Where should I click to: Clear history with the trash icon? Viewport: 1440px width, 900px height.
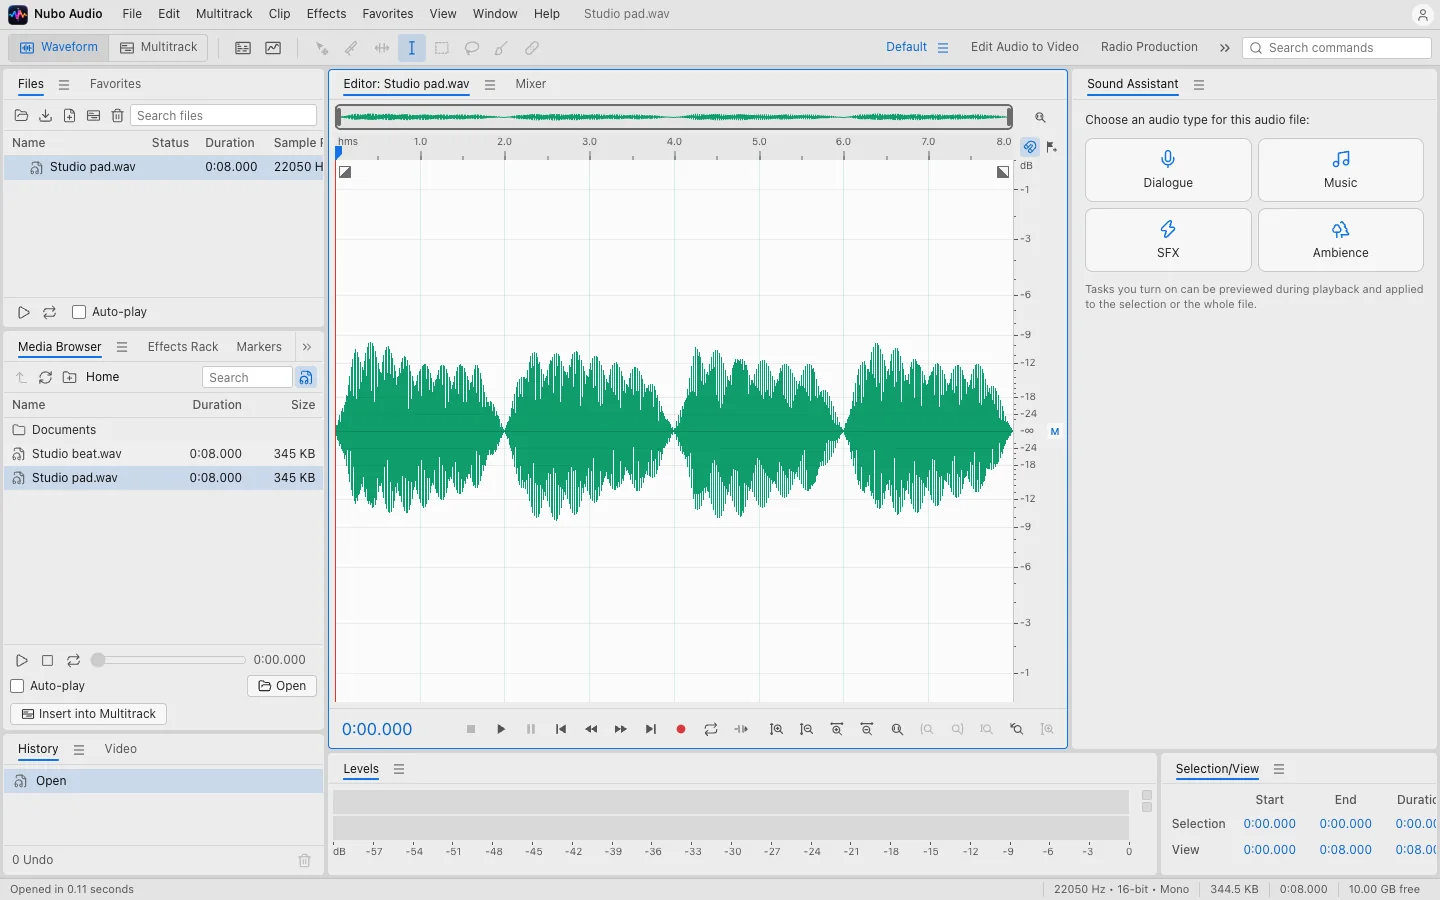tap(305, 860)
